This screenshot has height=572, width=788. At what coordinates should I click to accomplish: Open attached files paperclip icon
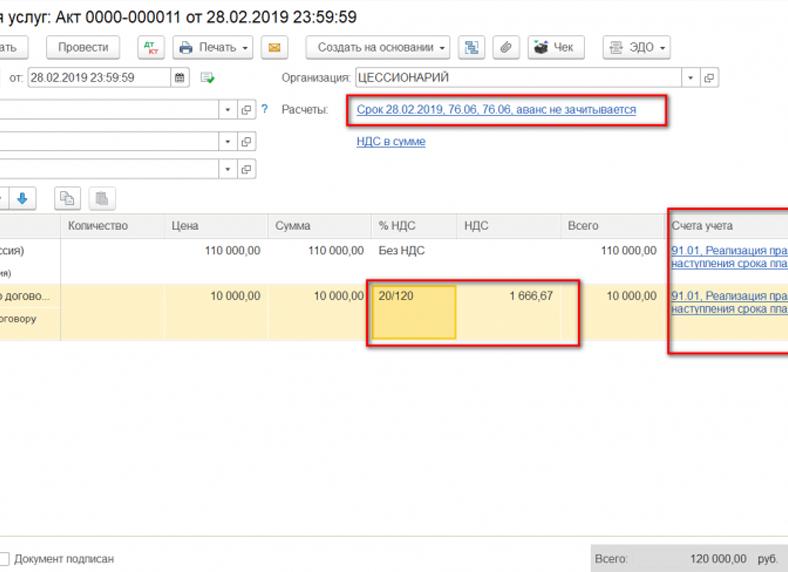pyautogui.click(x=506, y=47)
